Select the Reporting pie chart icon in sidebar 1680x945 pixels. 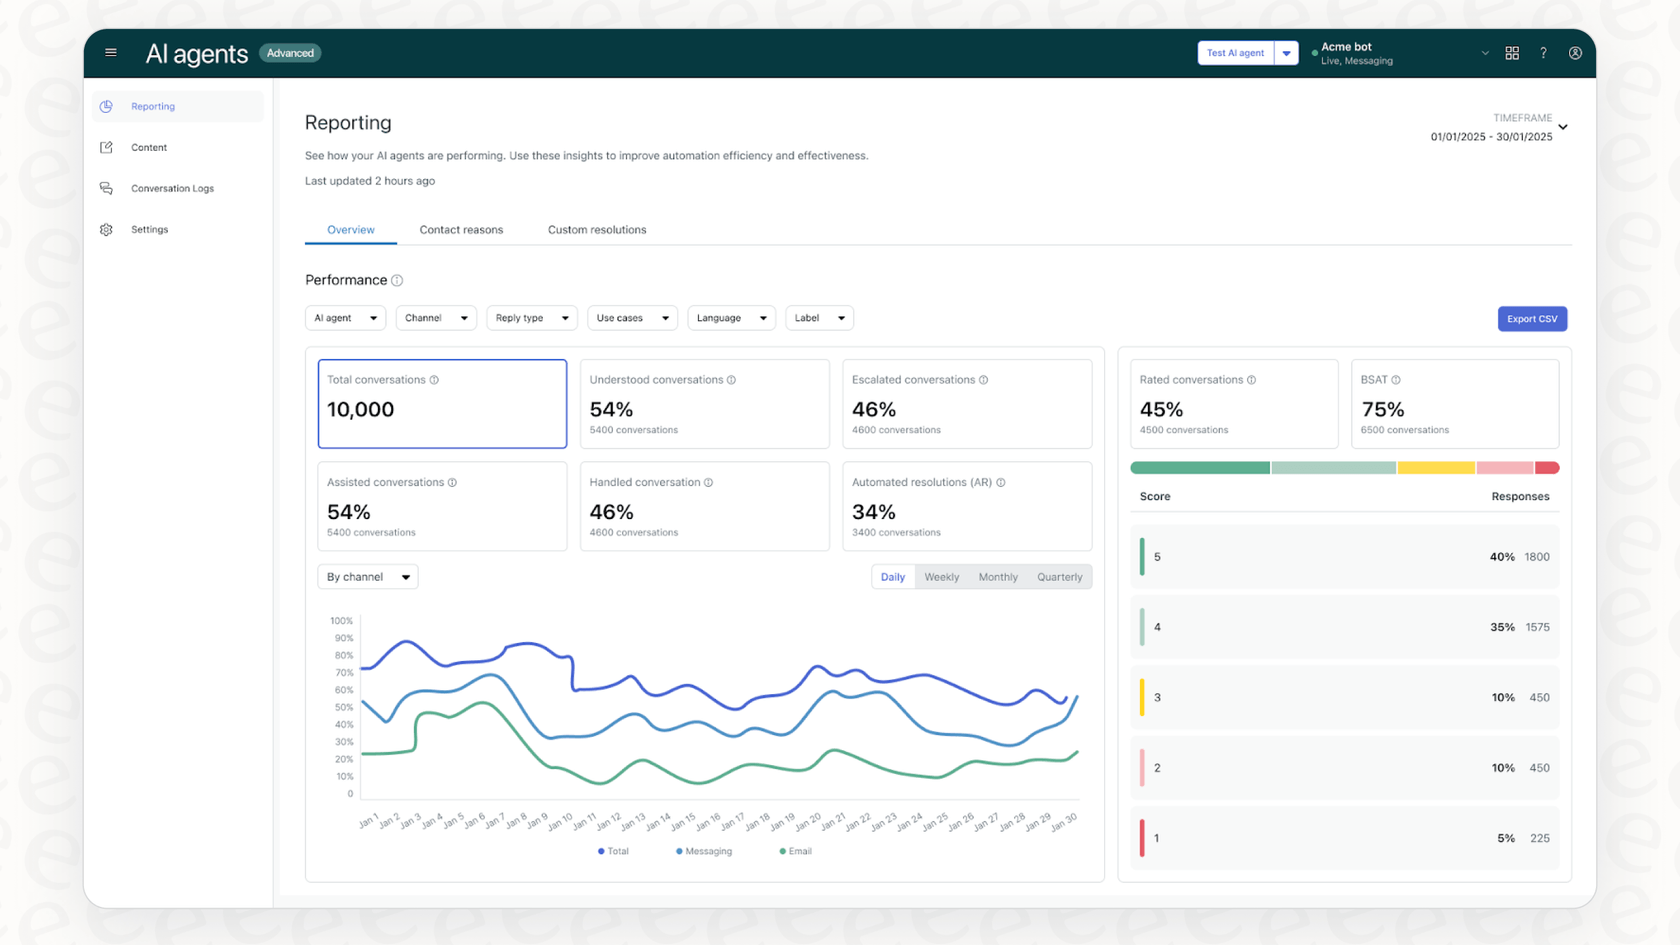click(x=106, y=106)
